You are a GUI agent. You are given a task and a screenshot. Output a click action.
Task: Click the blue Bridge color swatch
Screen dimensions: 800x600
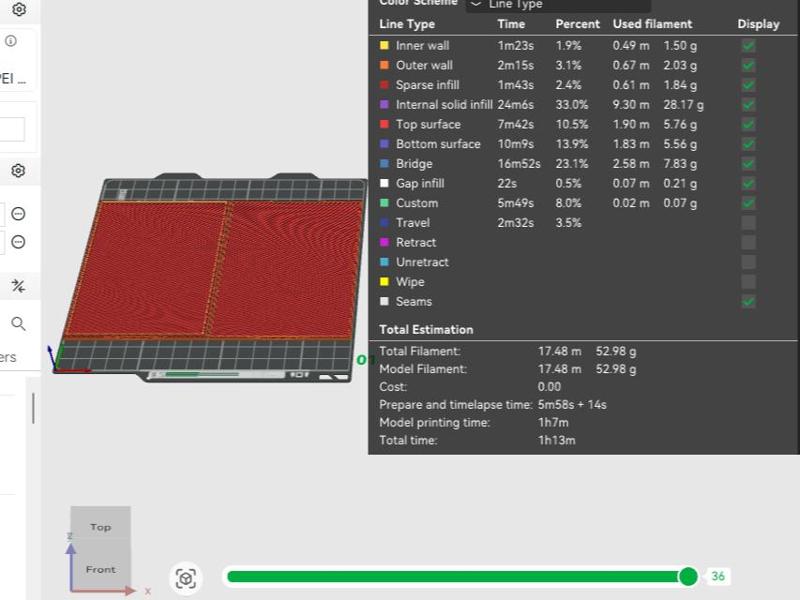tap(384, 164)
